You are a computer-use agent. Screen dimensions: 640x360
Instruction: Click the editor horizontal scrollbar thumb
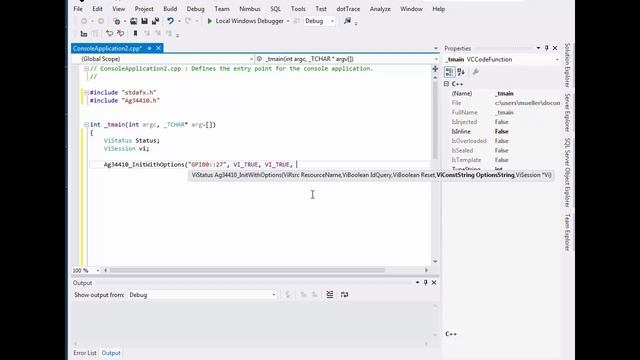[247, 270]
